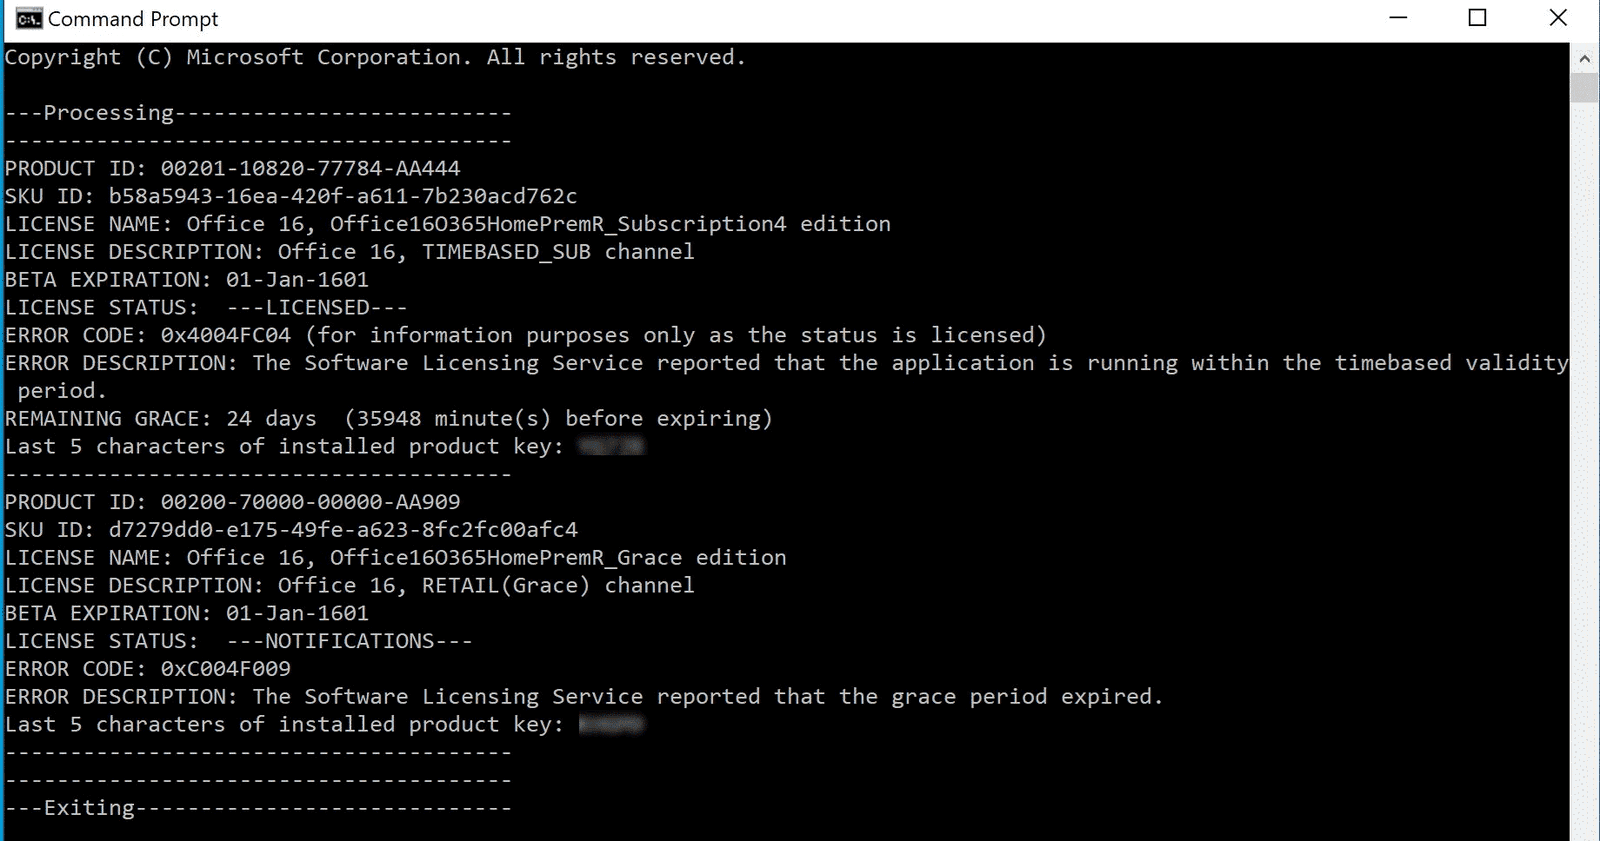1600x841 pixels.
Task: Click the "---NOTIFICATIONS---" status text
Action: pyautogui.click(x=349, y=641)
